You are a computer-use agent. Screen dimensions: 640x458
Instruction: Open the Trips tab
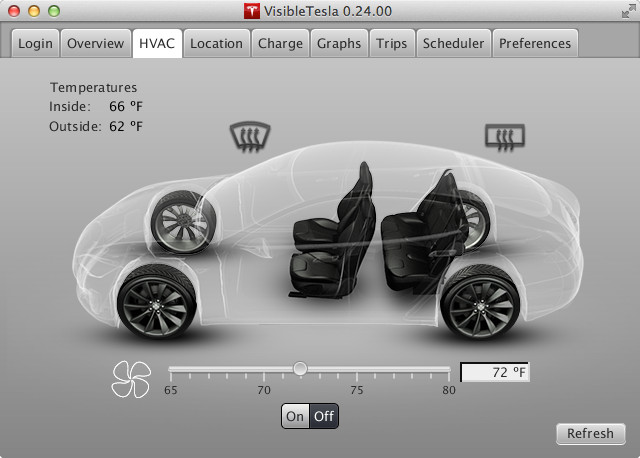[392, 43]
